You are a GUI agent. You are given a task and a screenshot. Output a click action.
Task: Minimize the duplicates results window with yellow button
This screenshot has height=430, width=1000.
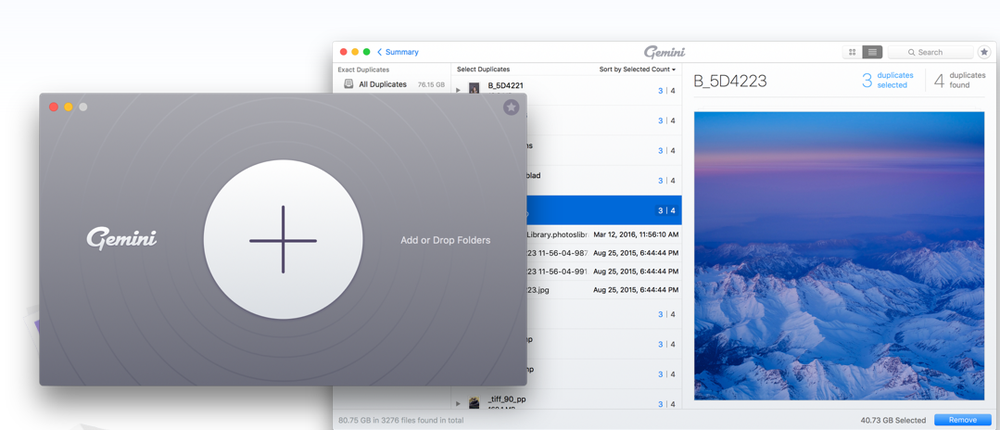click(355, 52)
